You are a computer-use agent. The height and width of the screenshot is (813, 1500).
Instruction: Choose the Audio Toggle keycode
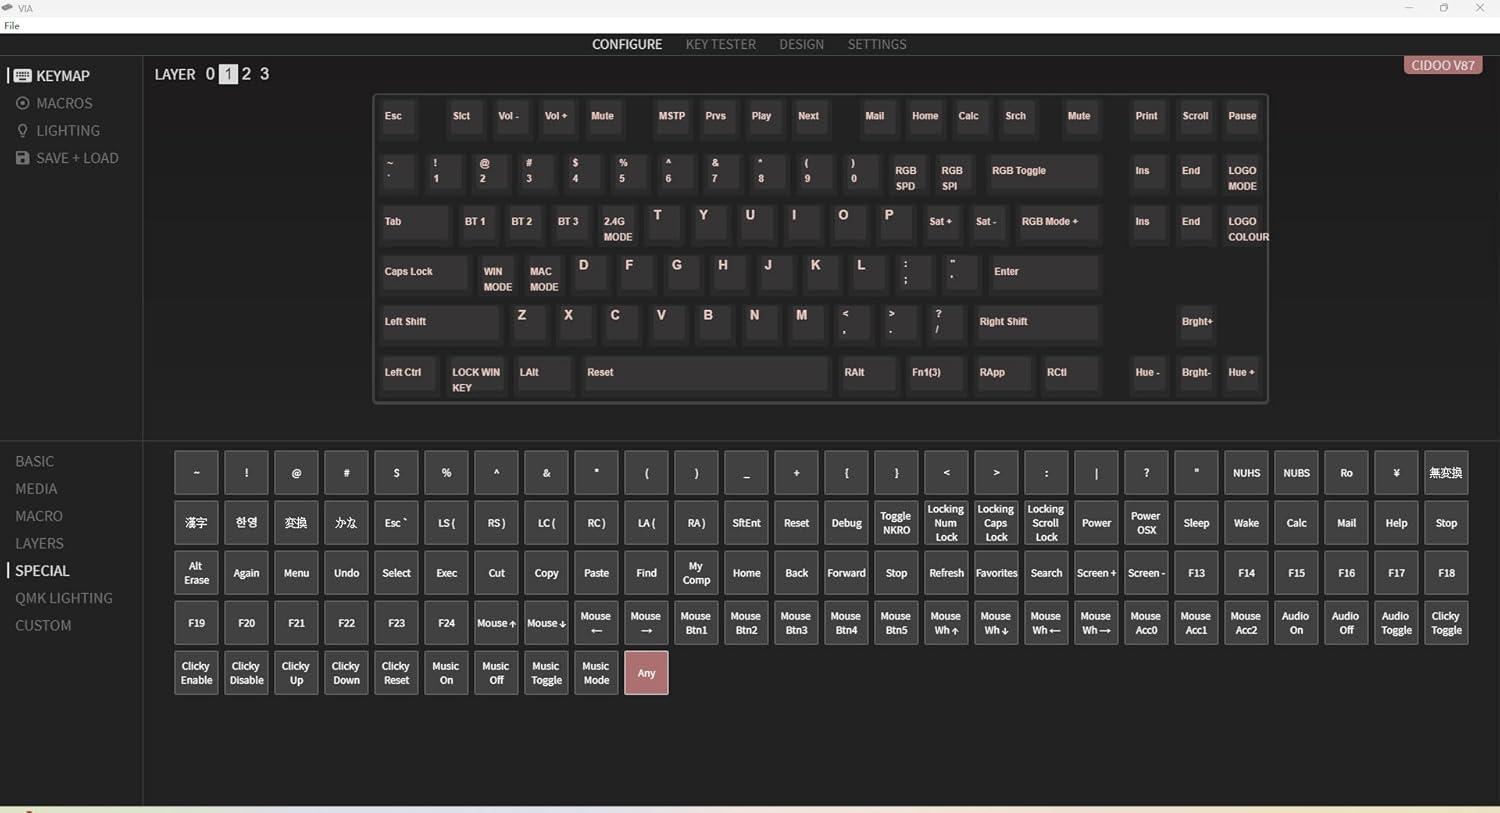click(1396, 623)
